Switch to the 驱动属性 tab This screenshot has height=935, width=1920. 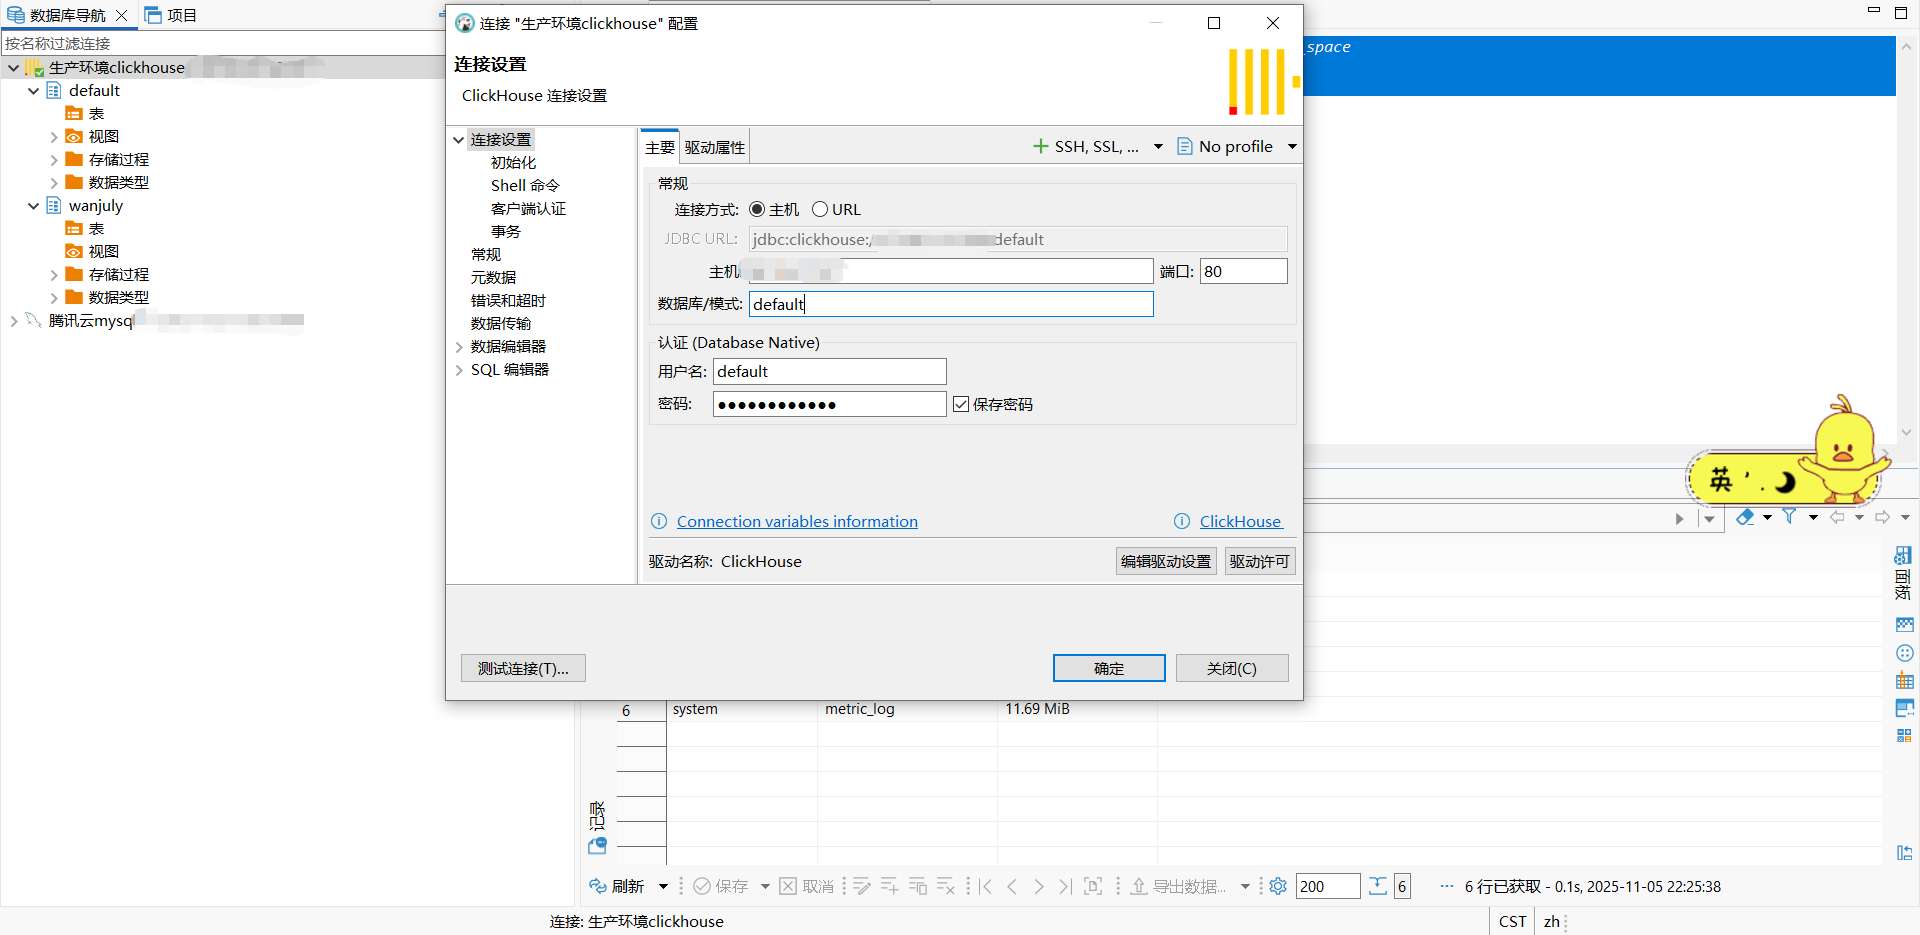(714, 148)
